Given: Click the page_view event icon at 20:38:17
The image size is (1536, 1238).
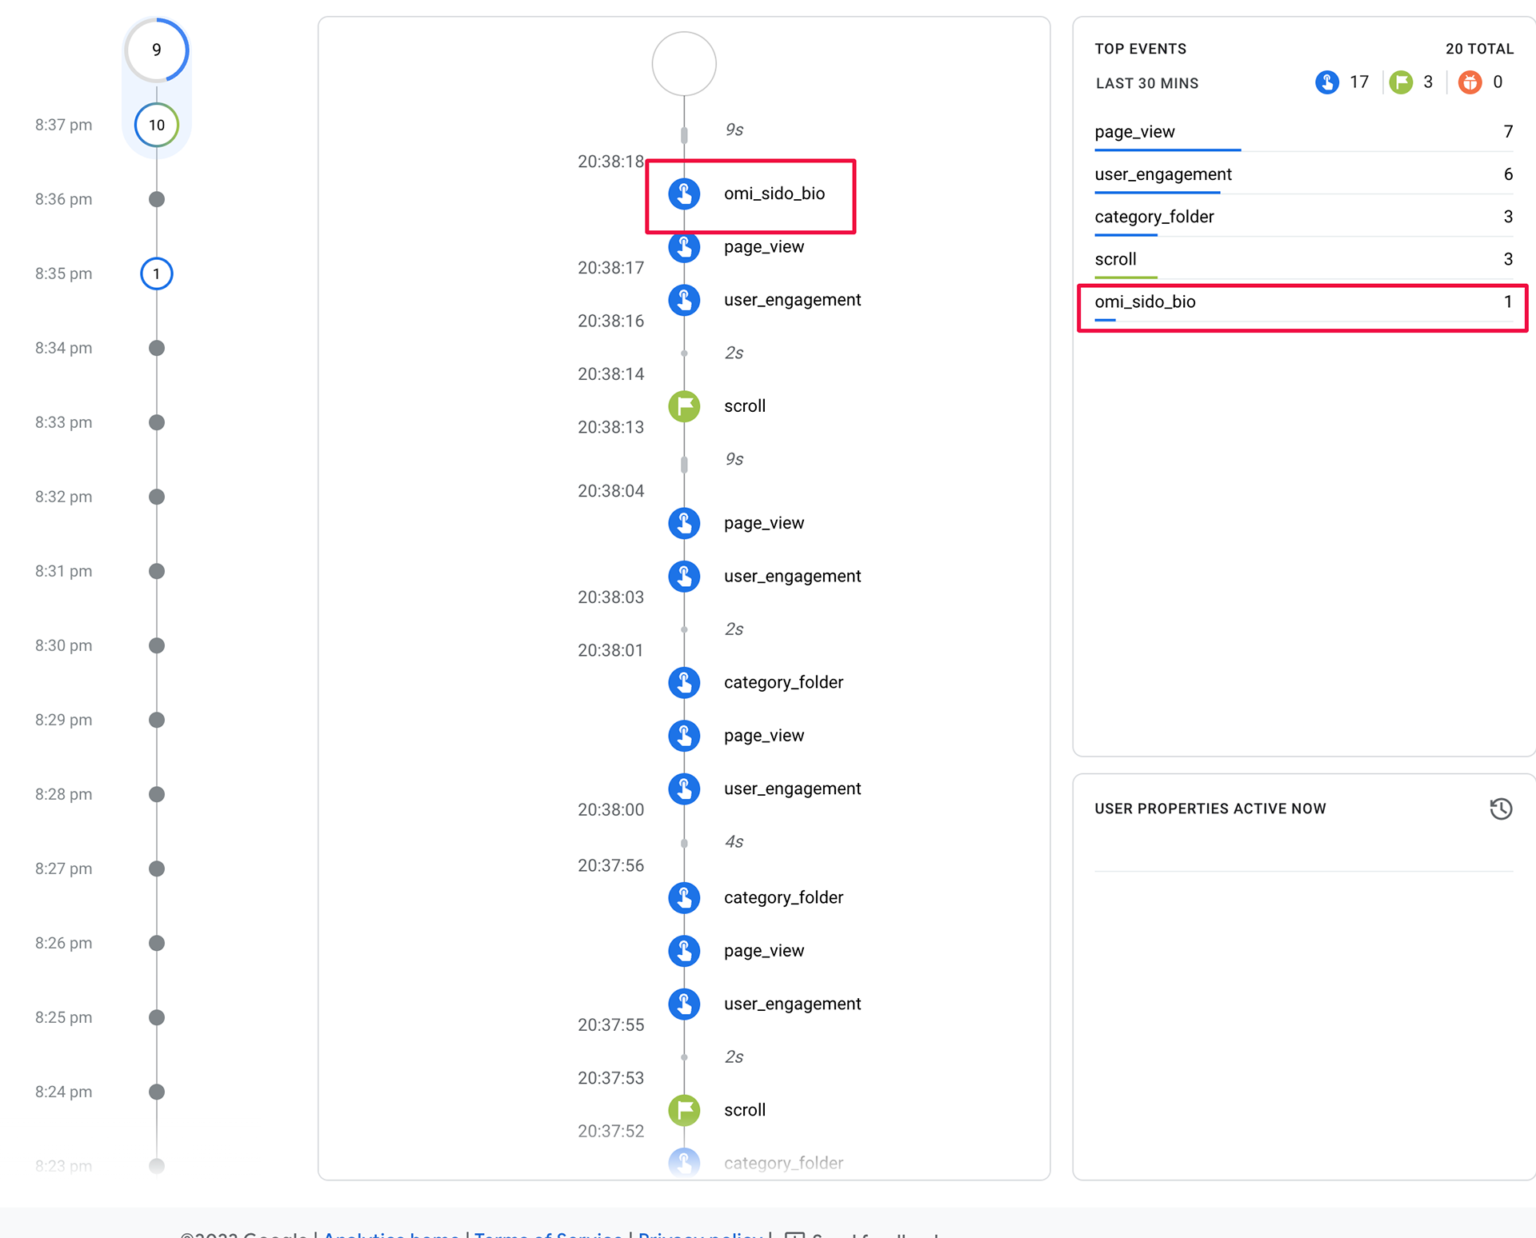Looking at the screenshot, I should 684,247.
